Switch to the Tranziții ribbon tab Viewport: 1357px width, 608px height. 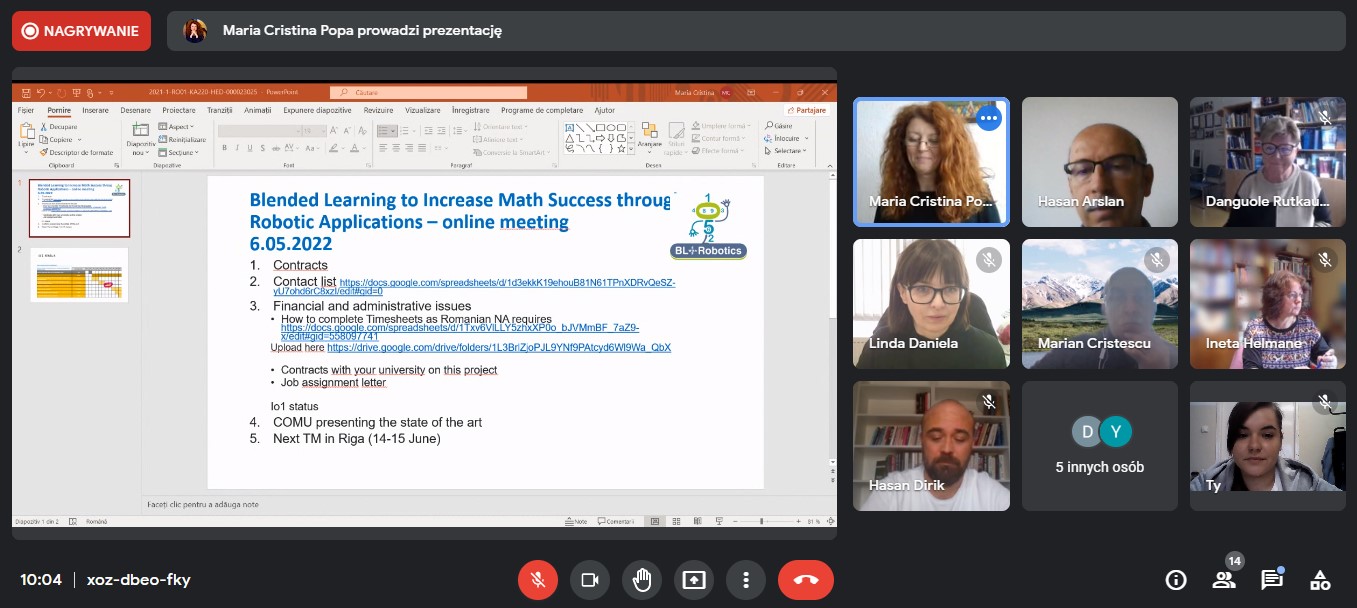(219, 110)
